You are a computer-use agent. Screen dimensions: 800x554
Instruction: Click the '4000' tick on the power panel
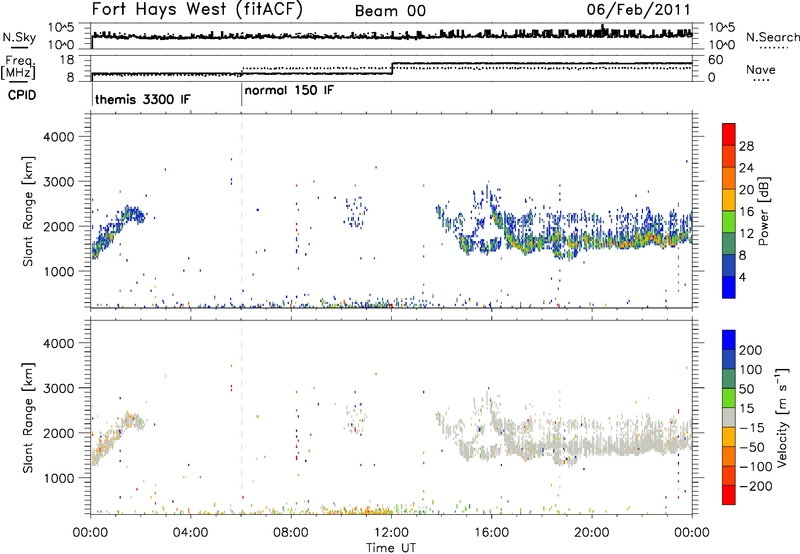click(58, 137)
